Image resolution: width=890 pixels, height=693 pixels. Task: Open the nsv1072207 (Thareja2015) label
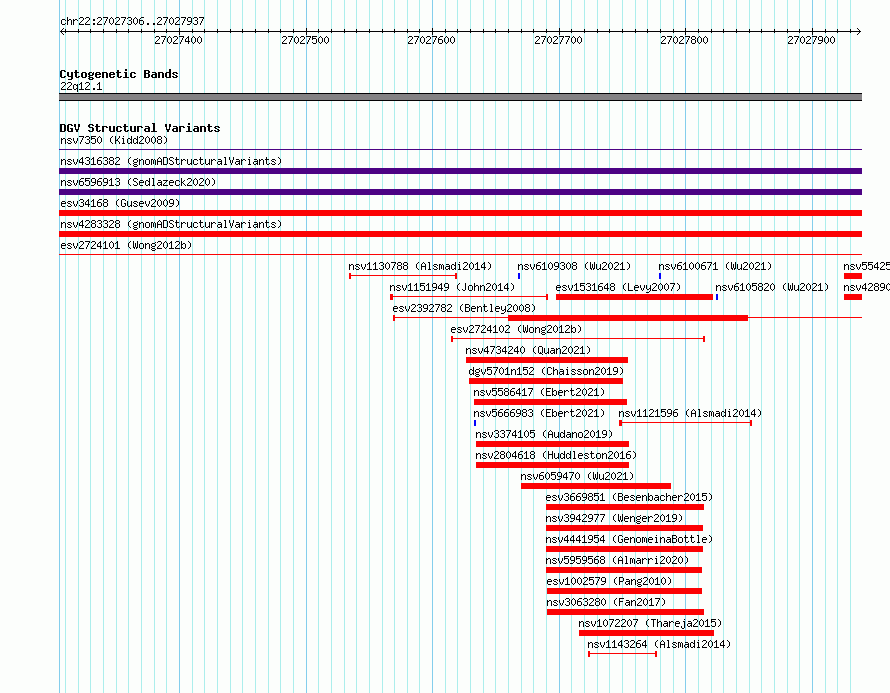tap(650, 623)
